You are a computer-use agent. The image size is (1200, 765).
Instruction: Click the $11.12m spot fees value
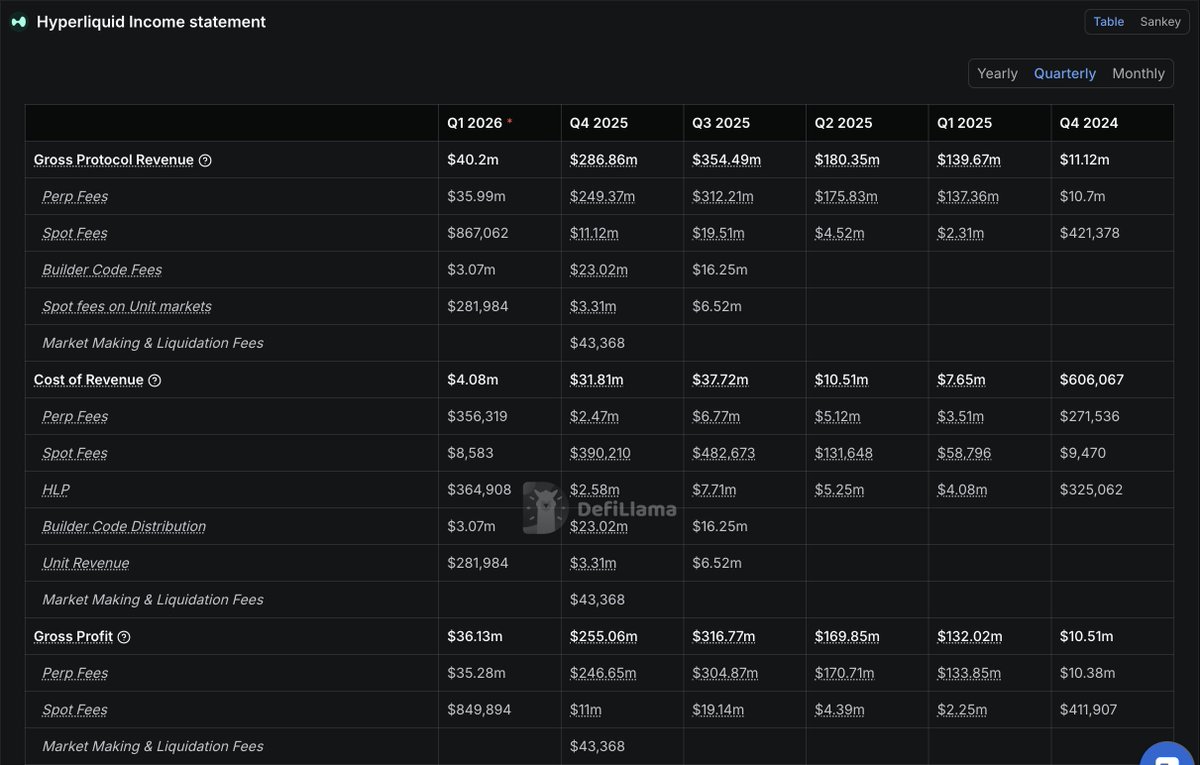(x=595, y=233)
